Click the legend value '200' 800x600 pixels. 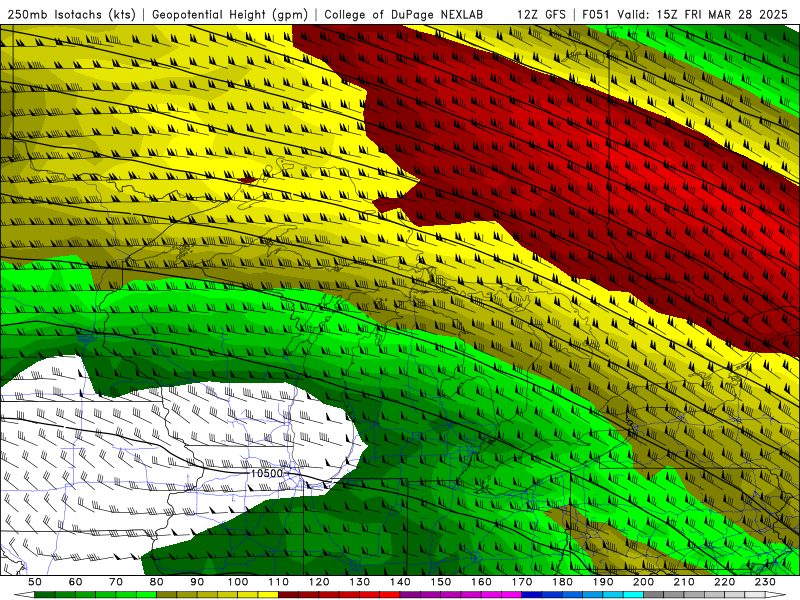point(643,582)
